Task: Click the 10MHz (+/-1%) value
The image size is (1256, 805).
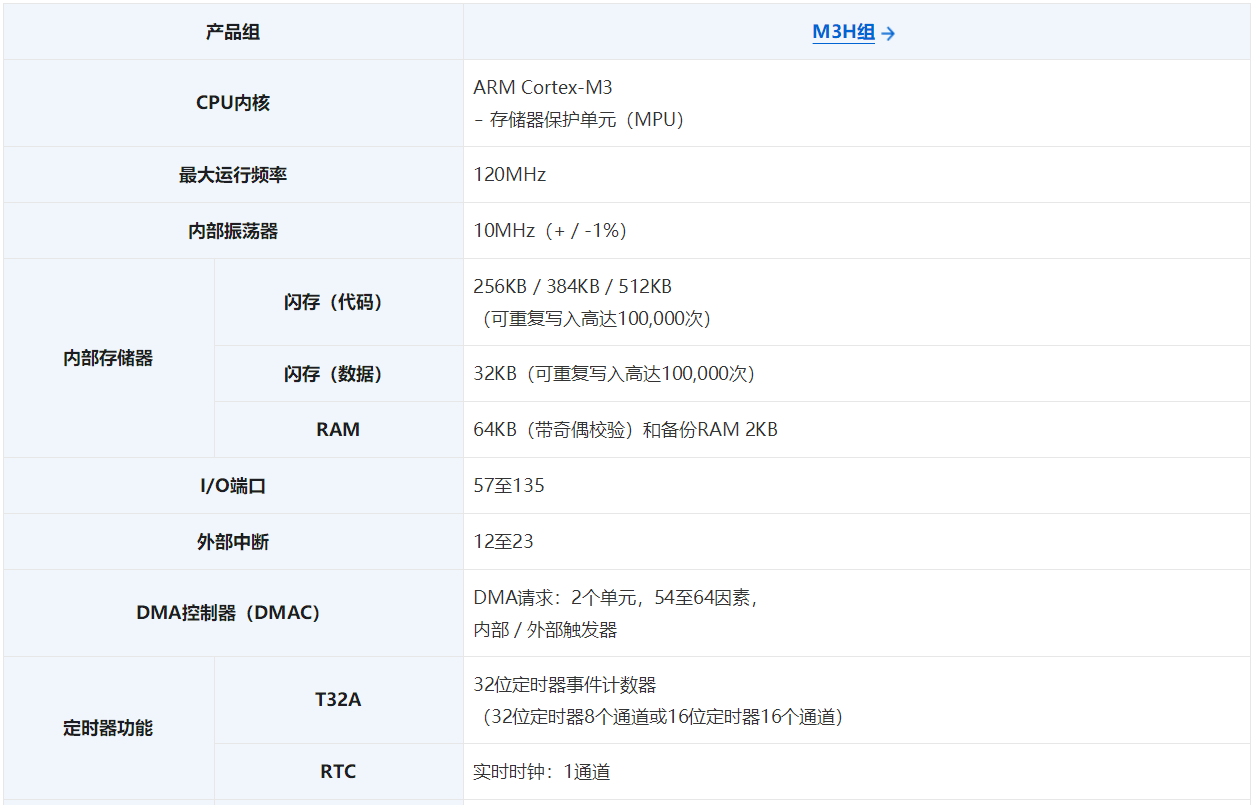Action: tap(550, 231)
